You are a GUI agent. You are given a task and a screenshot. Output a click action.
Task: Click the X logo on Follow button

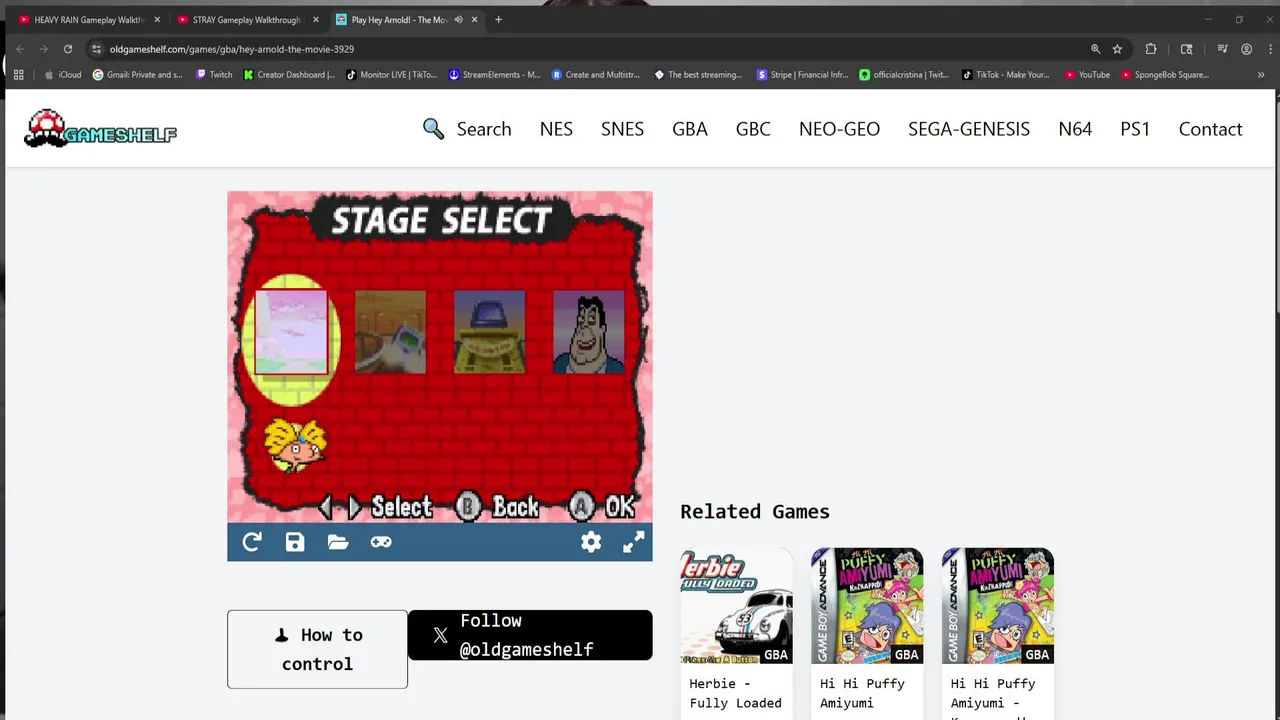click(x=440, y=635)
